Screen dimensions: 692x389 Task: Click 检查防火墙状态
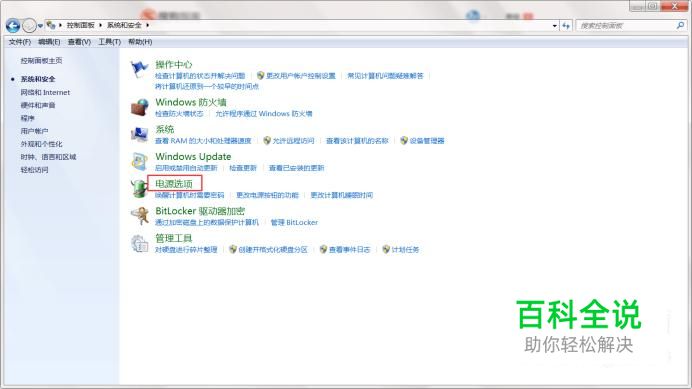point(179,113)
